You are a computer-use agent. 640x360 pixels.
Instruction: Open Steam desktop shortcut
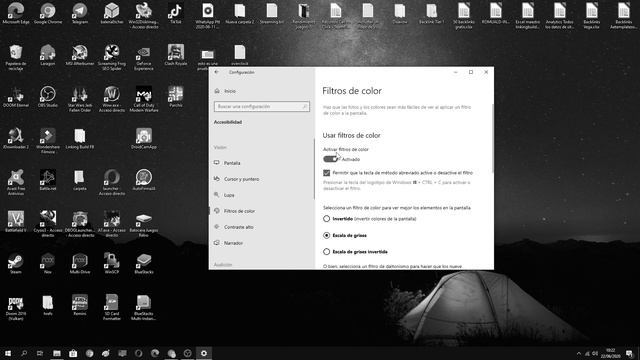(16, 263)
